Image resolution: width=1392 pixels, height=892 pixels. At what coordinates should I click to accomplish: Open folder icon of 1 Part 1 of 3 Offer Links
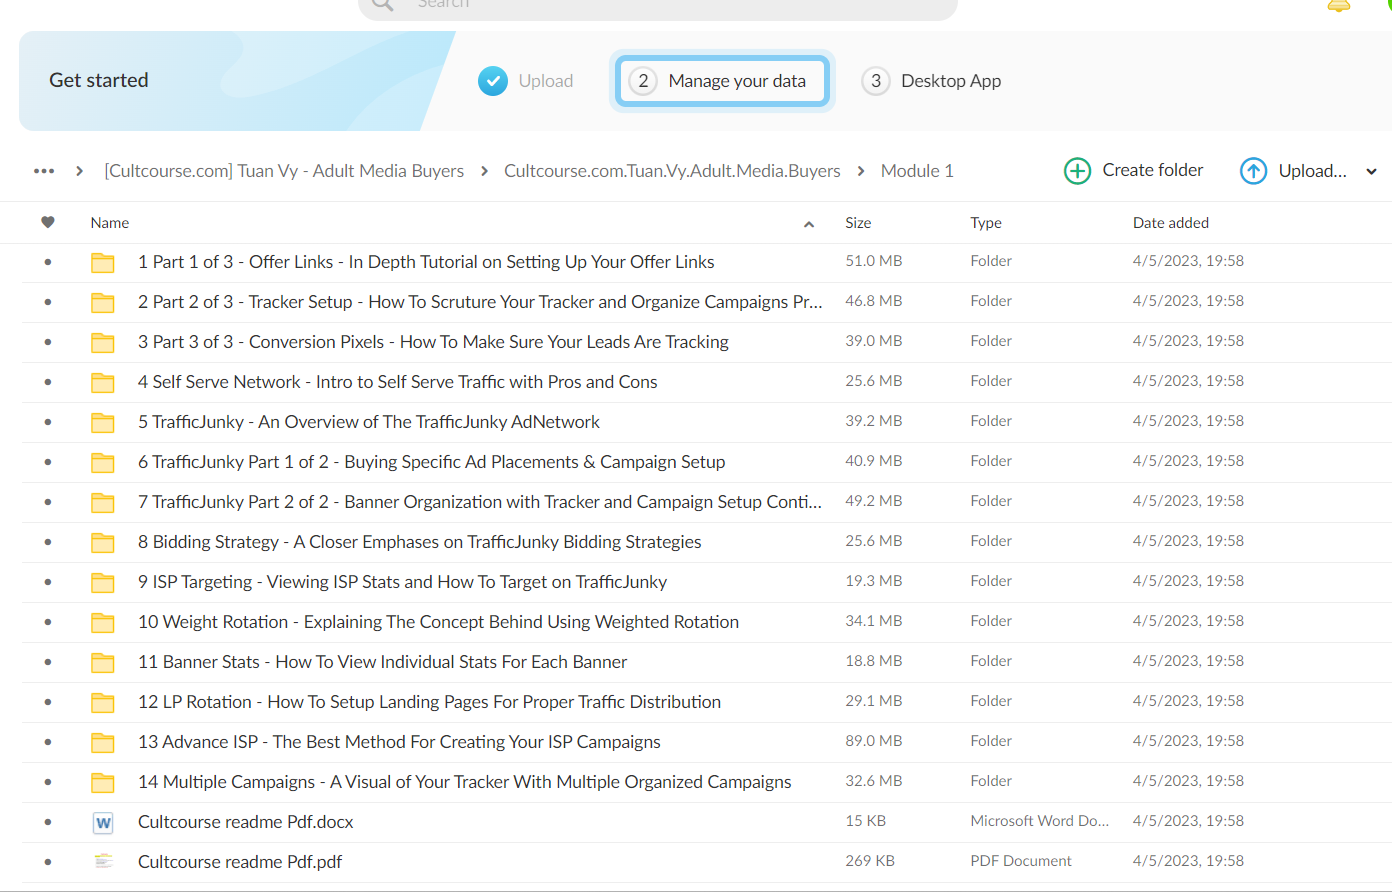click(x=103, y=262)
